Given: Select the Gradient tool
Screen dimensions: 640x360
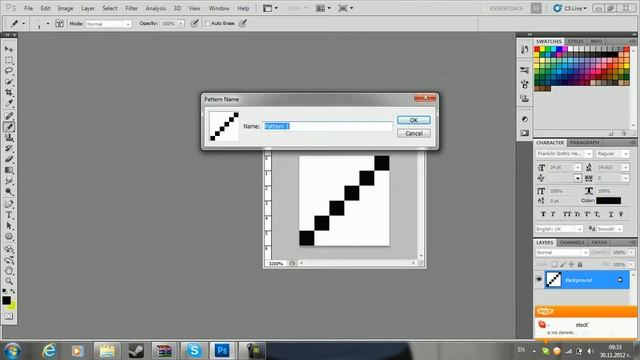Looking at the screenshot, I should pos(9,170).
